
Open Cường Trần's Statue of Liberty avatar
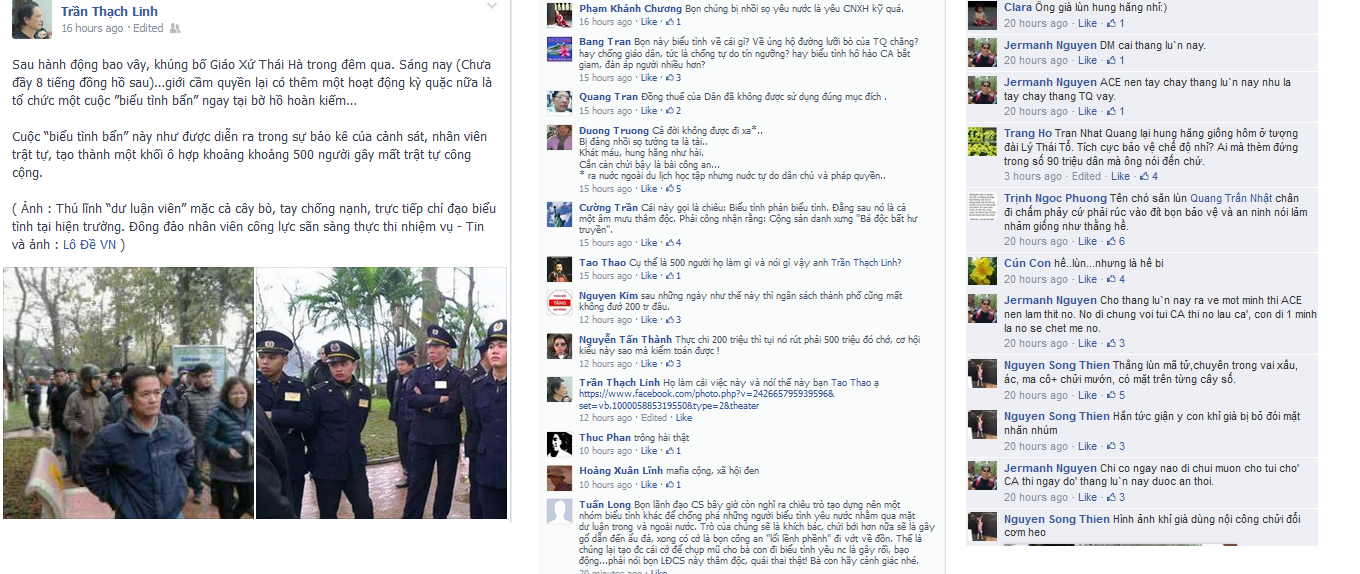pyautogui.click(x=559, y=214)
